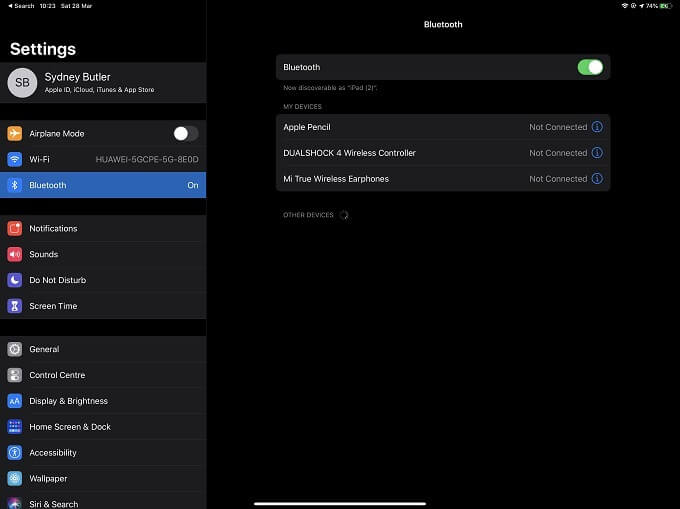Tap the General gear icon

click(x=15, y=349)
